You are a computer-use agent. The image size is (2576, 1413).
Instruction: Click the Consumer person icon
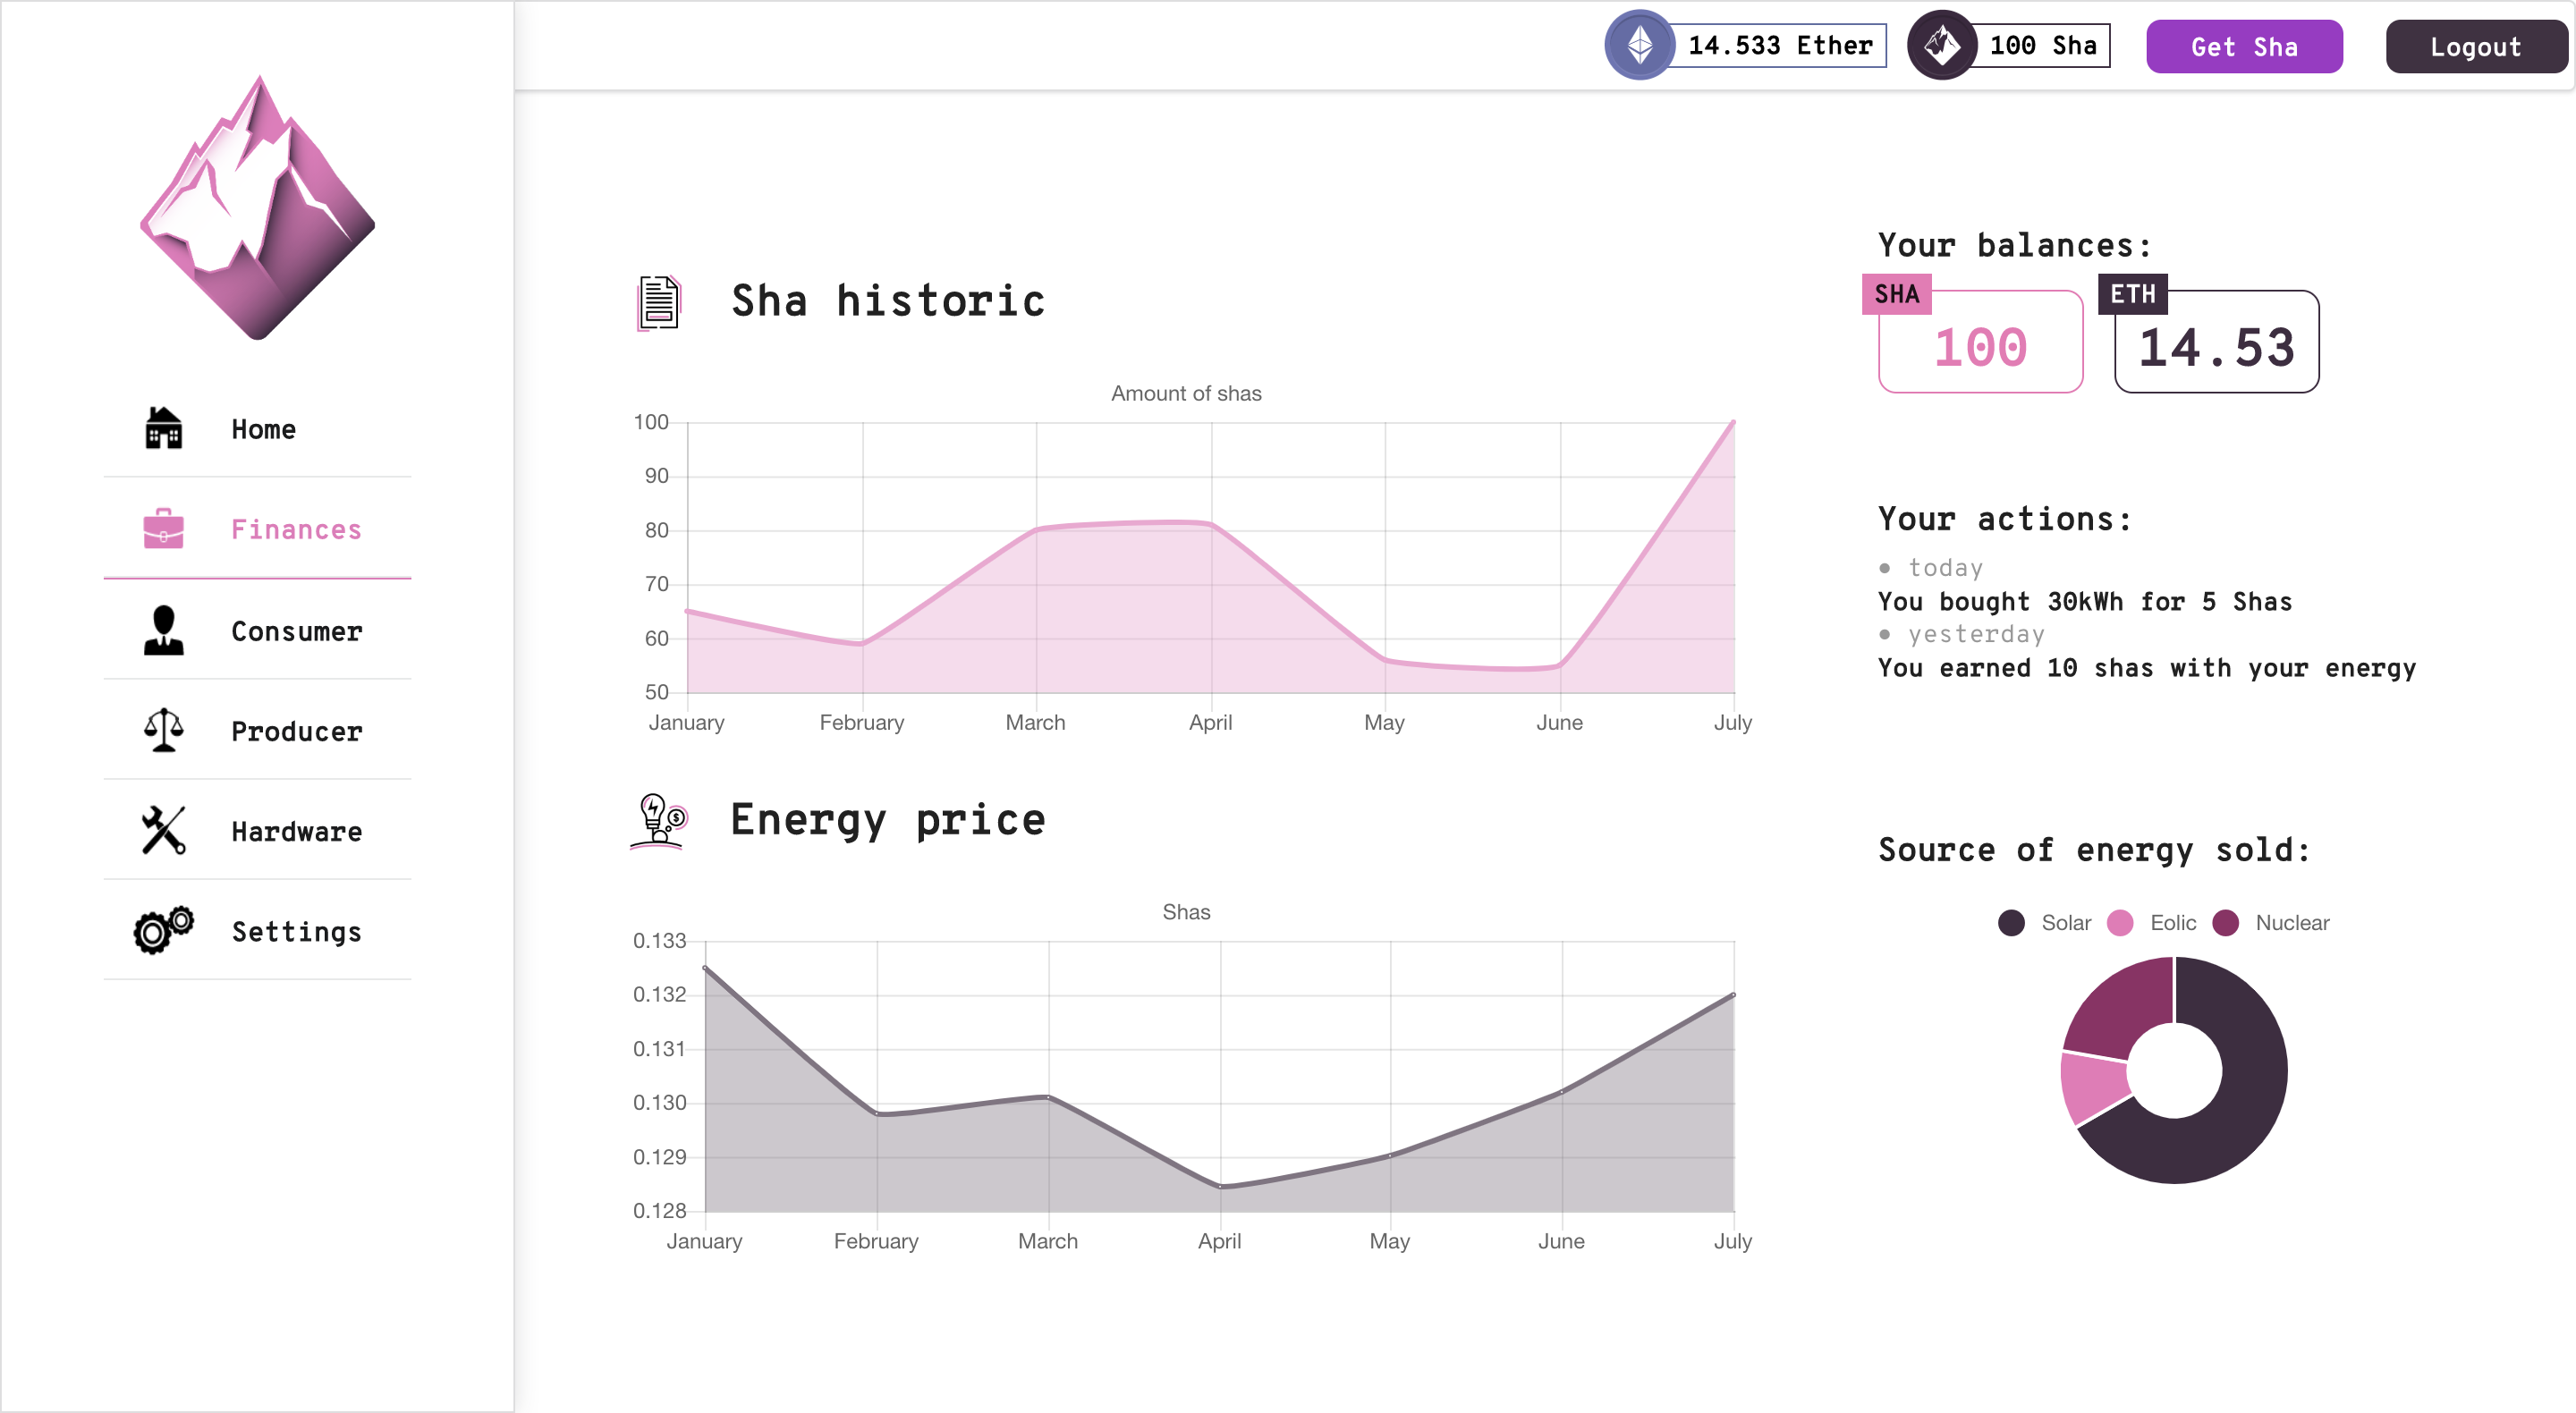tap(163, 630)
